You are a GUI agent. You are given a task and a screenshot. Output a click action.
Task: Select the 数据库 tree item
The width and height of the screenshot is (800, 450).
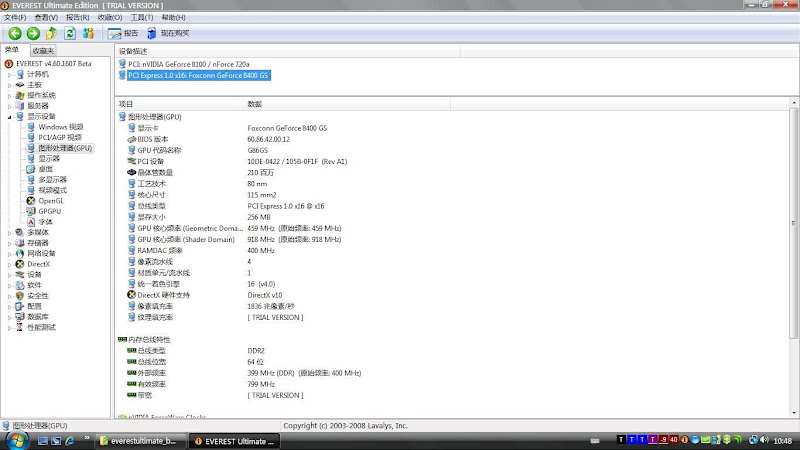tap(38, 317)
